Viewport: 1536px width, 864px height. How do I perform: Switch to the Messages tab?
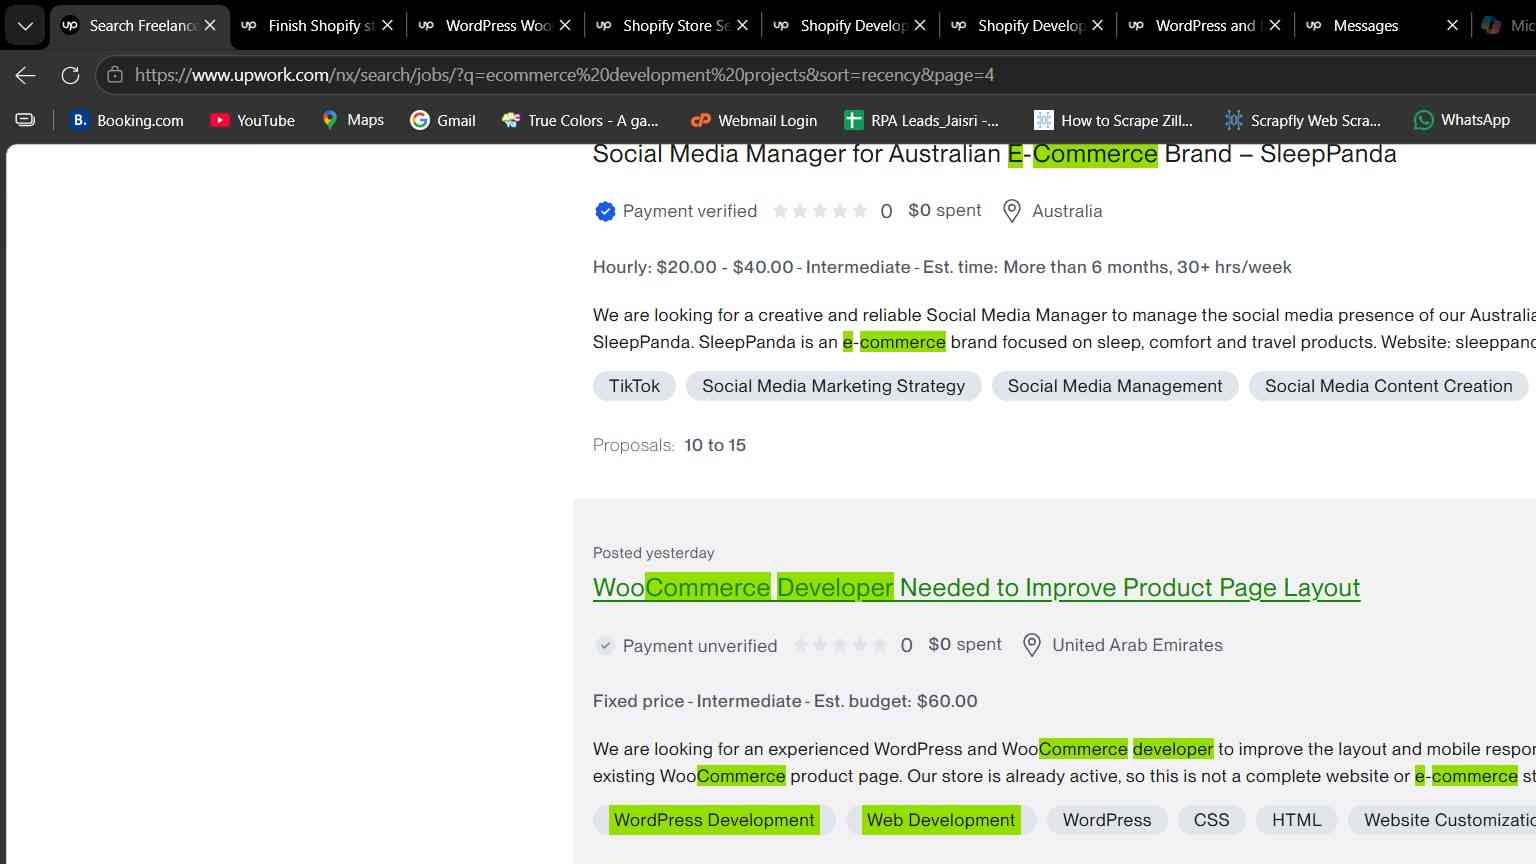1366,26
